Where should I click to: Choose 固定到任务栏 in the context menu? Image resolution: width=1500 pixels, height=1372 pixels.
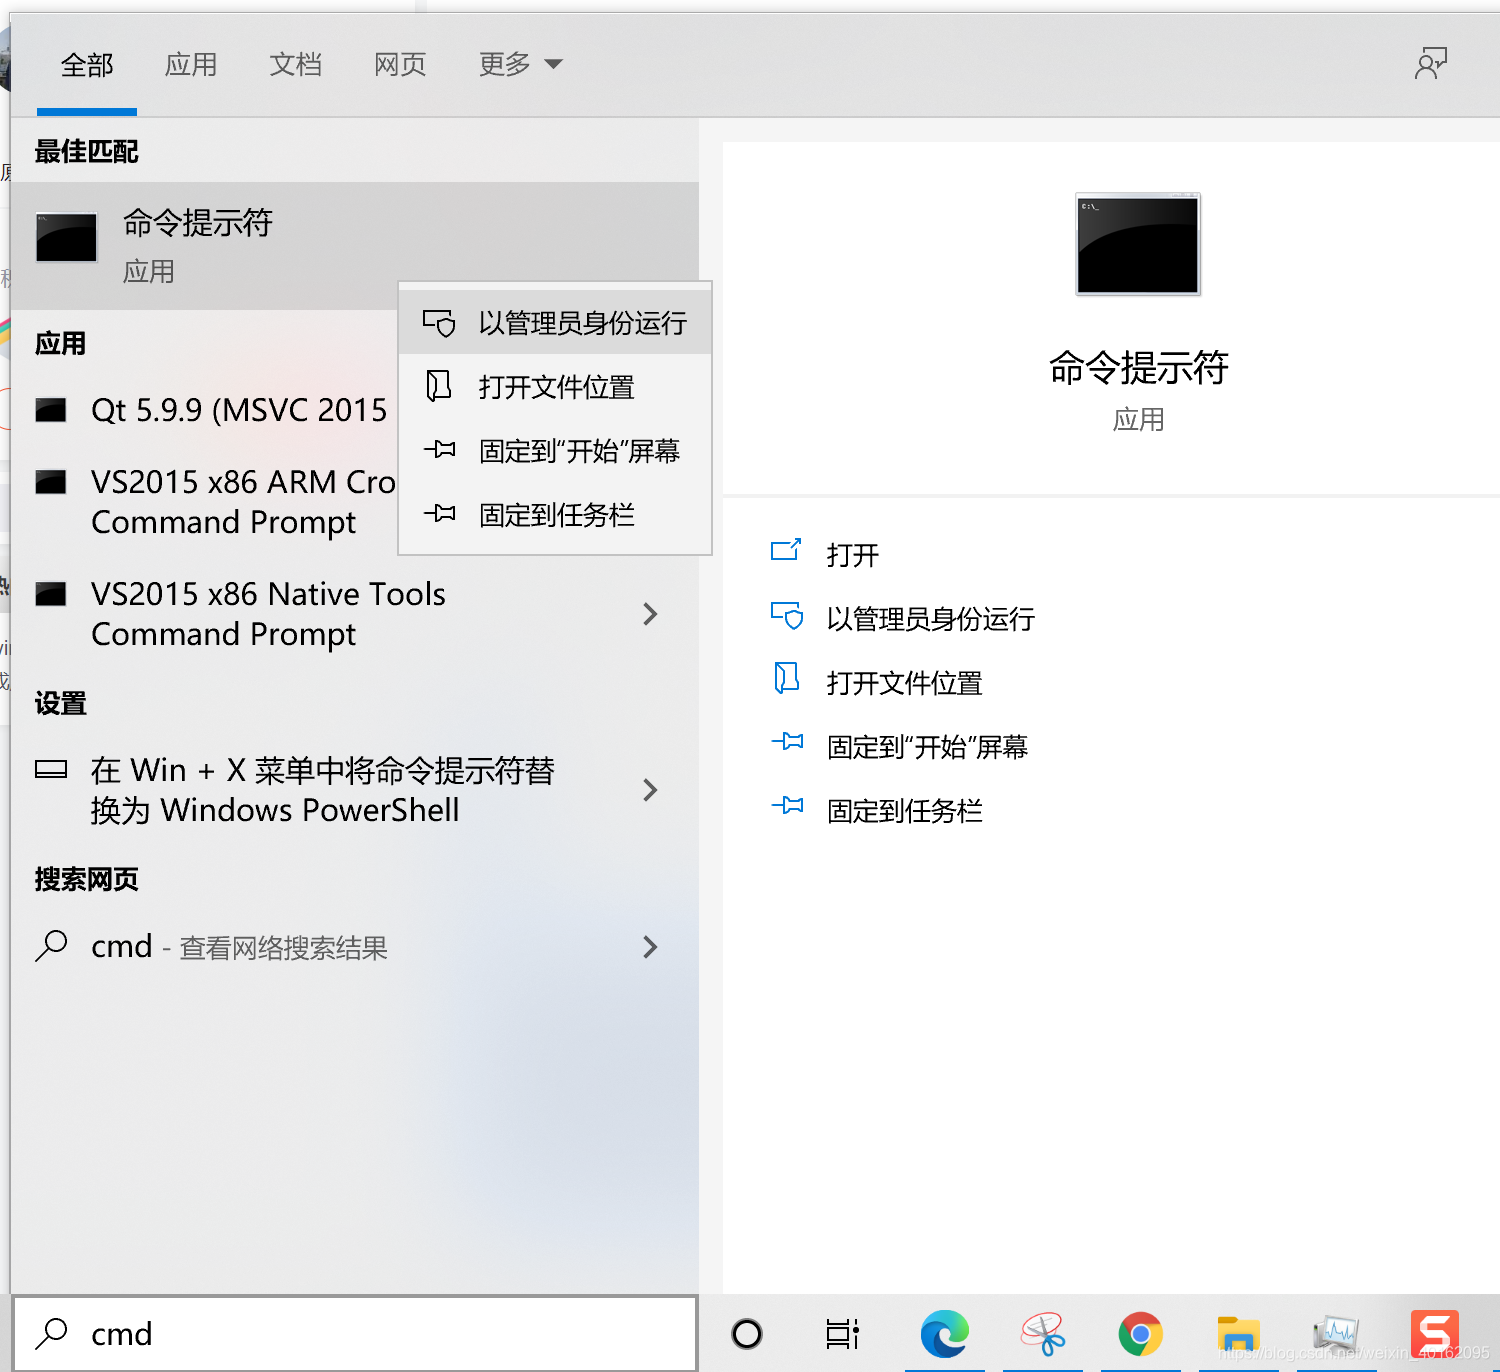(x=555, y=515)
